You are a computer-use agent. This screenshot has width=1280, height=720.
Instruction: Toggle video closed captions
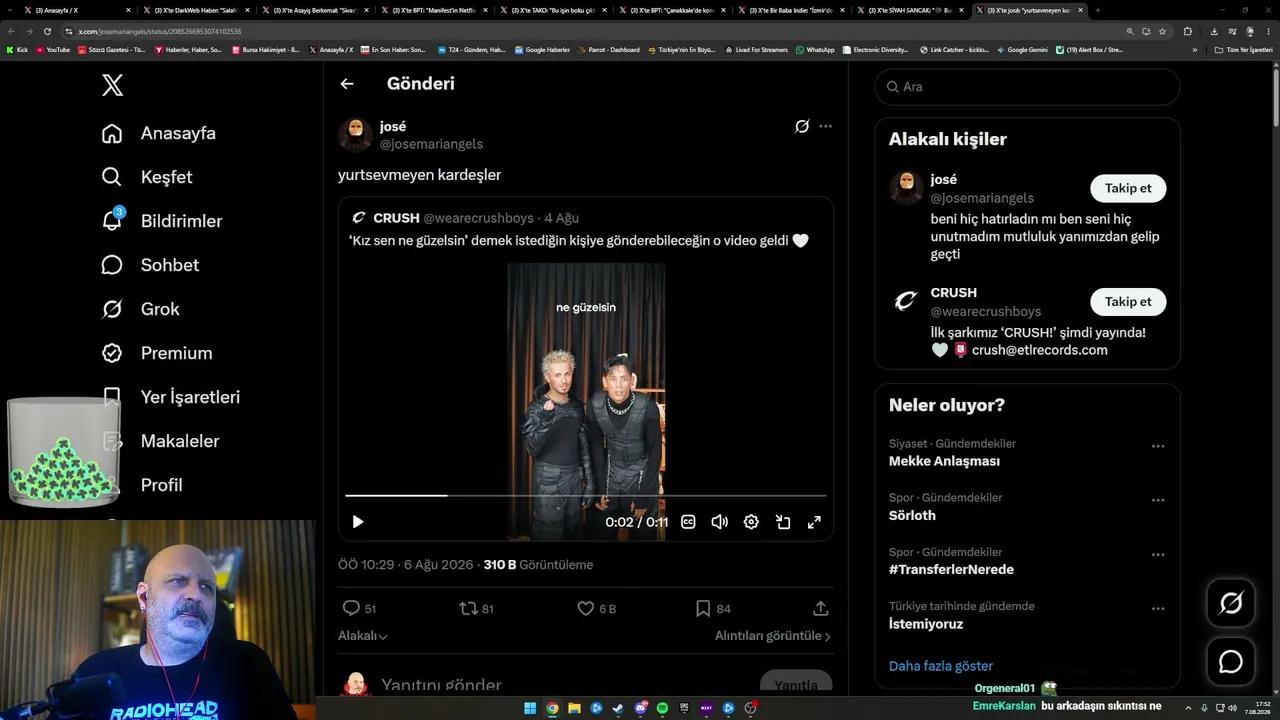tap(688, 522)
